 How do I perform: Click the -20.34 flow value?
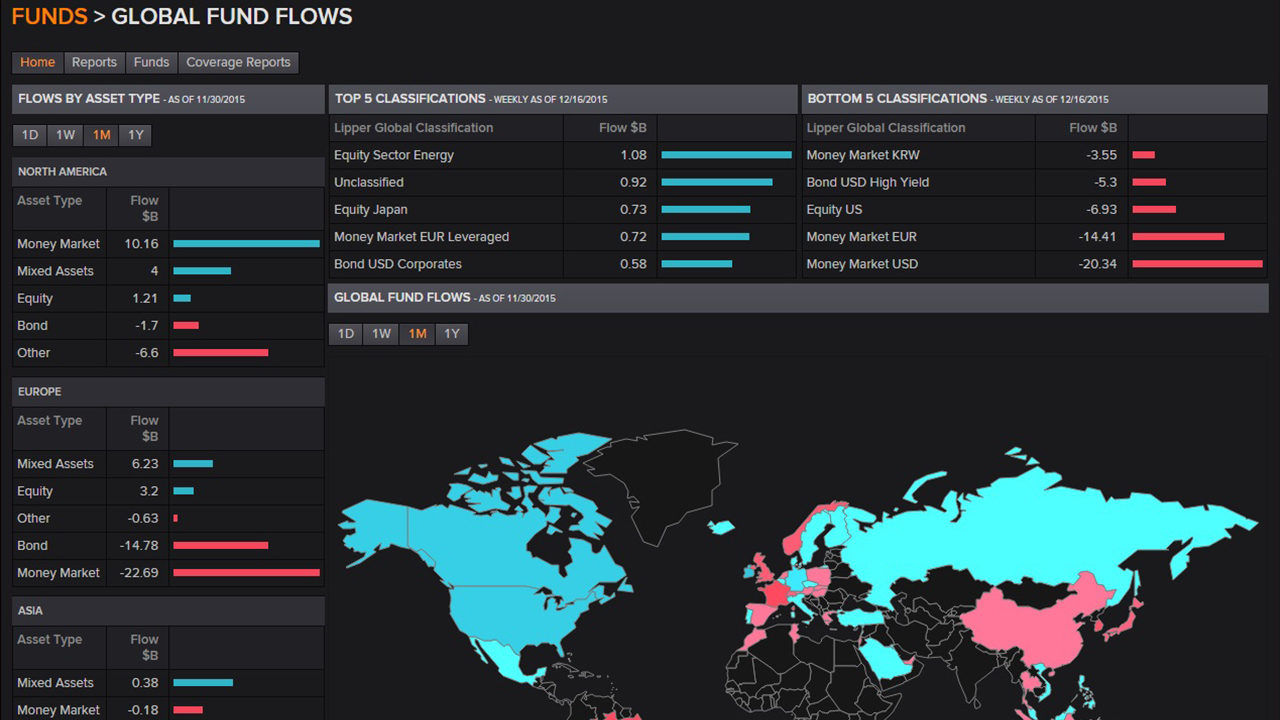[x=1098, y=264]
